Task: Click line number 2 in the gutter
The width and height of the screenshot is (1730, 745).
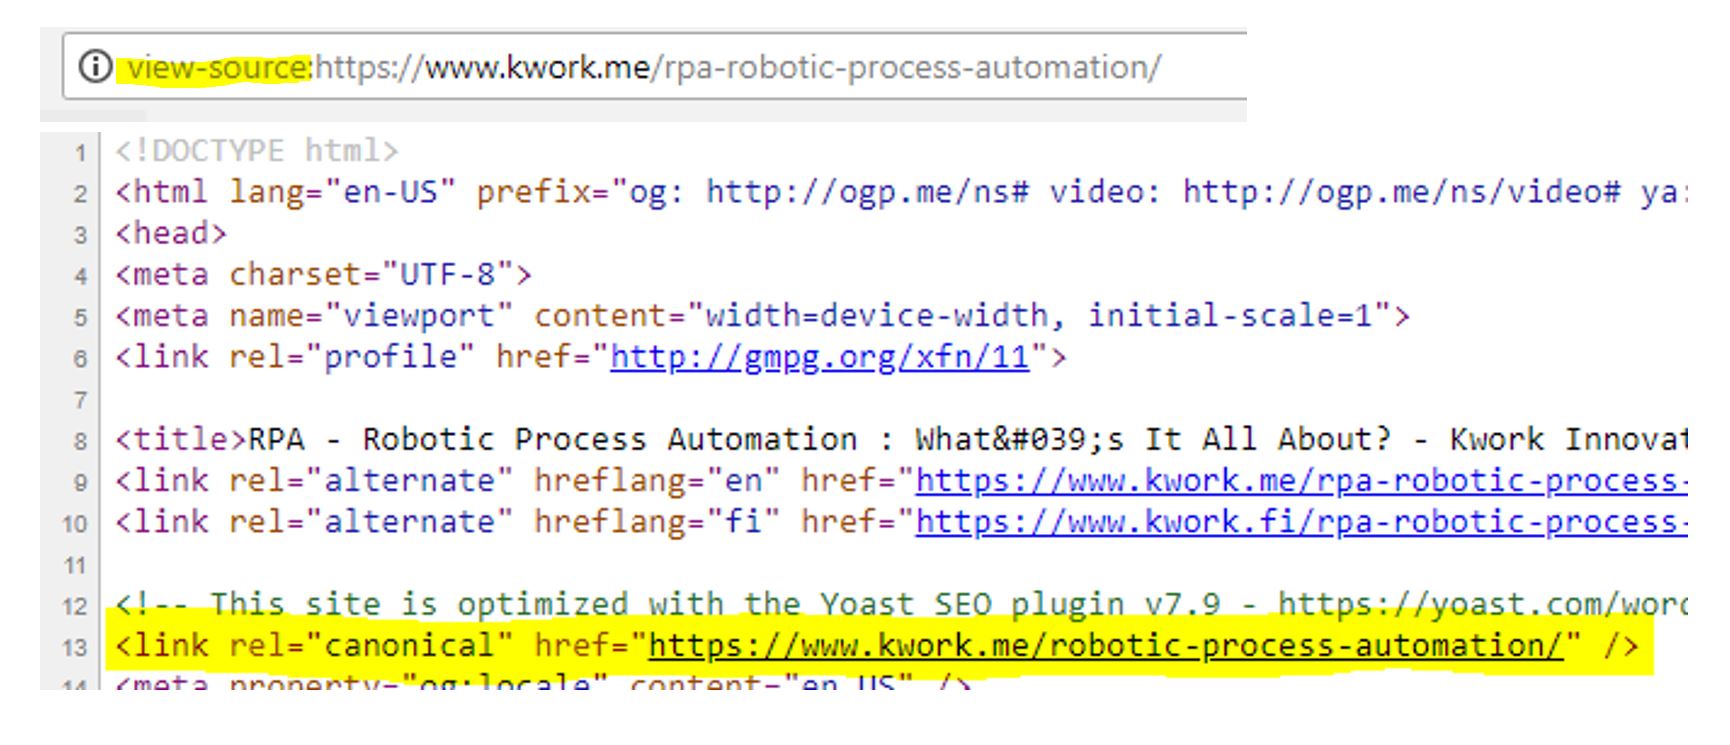Action: click(81, 194)
